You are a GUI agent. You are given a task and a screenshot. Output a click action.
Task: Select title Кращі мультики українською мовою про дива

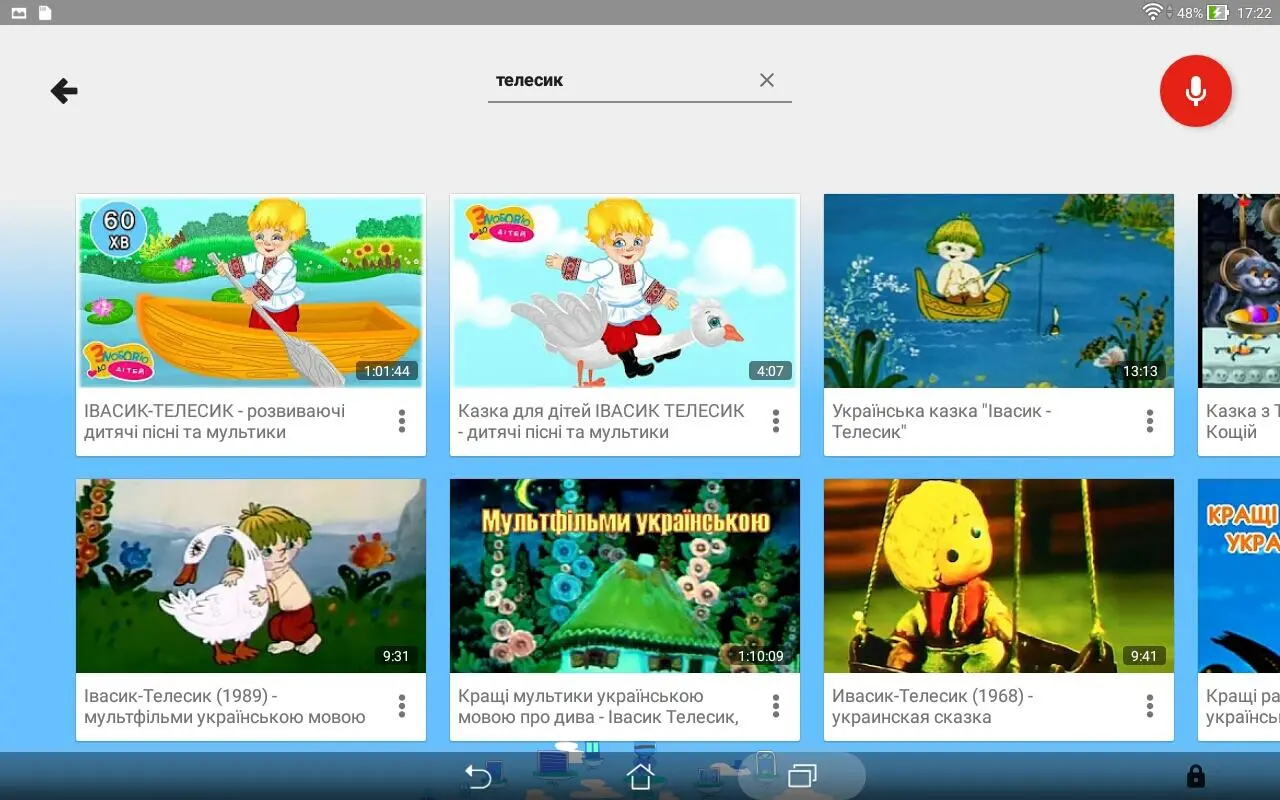click(598, 706)
